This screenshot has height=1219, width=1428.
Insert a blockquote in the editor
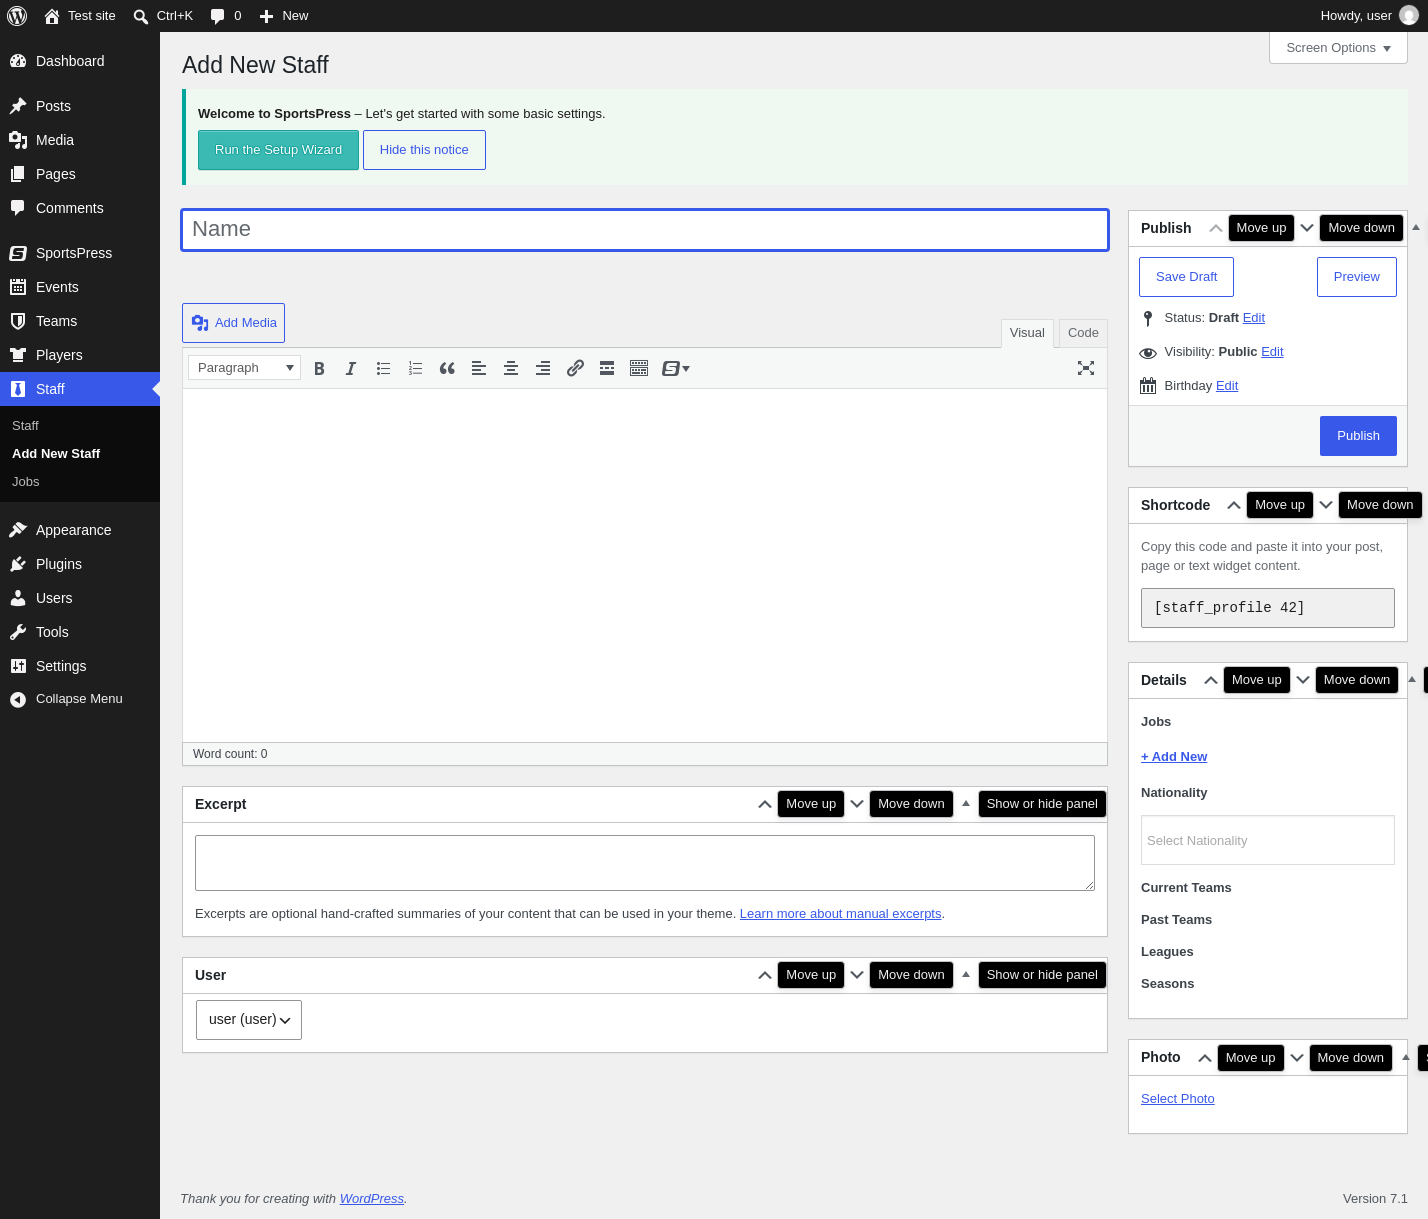pos(447,368)
